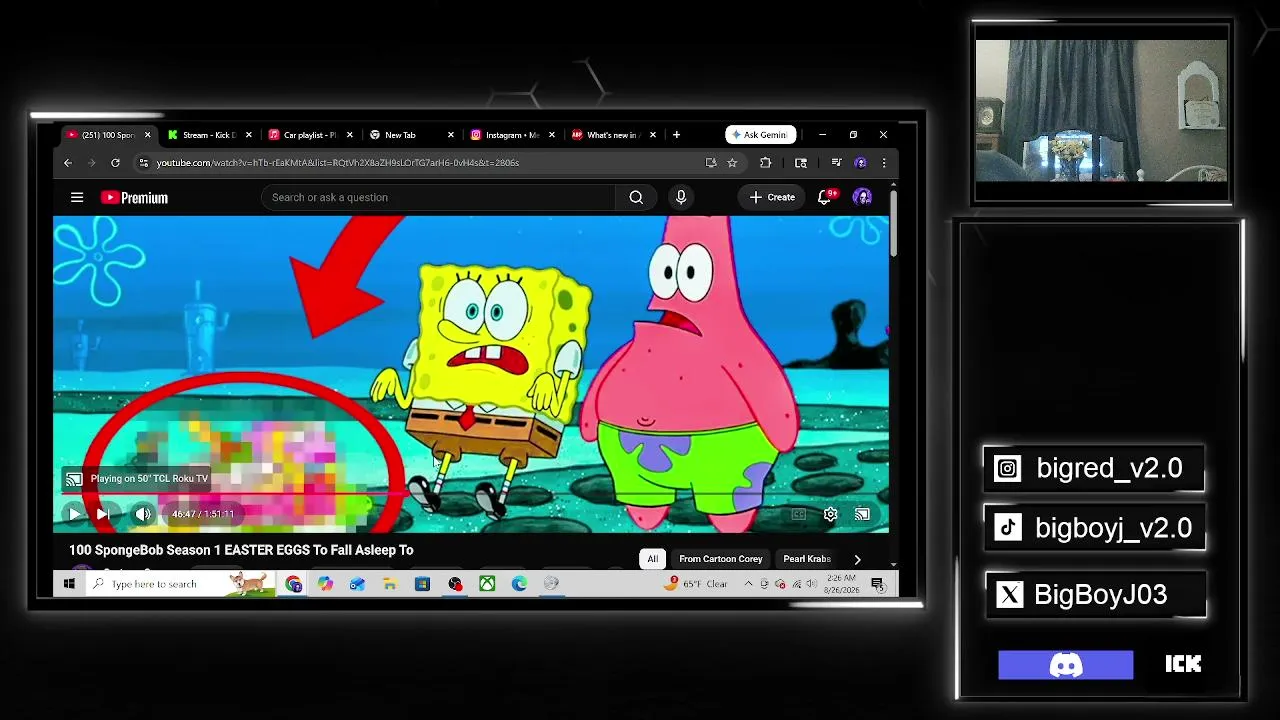Click the YouTube search input field
1280x720 pixels.
point(440,197)
